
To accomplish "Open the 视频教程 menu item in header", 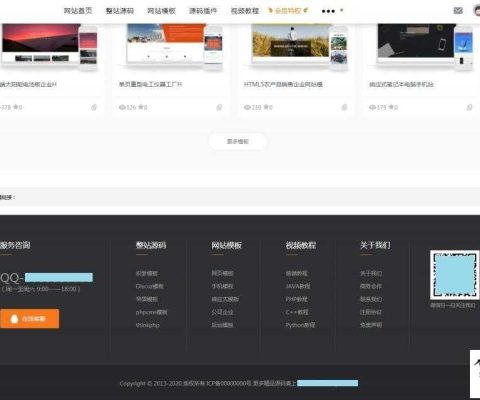I will pyautogui.click(x=245, y=11).
